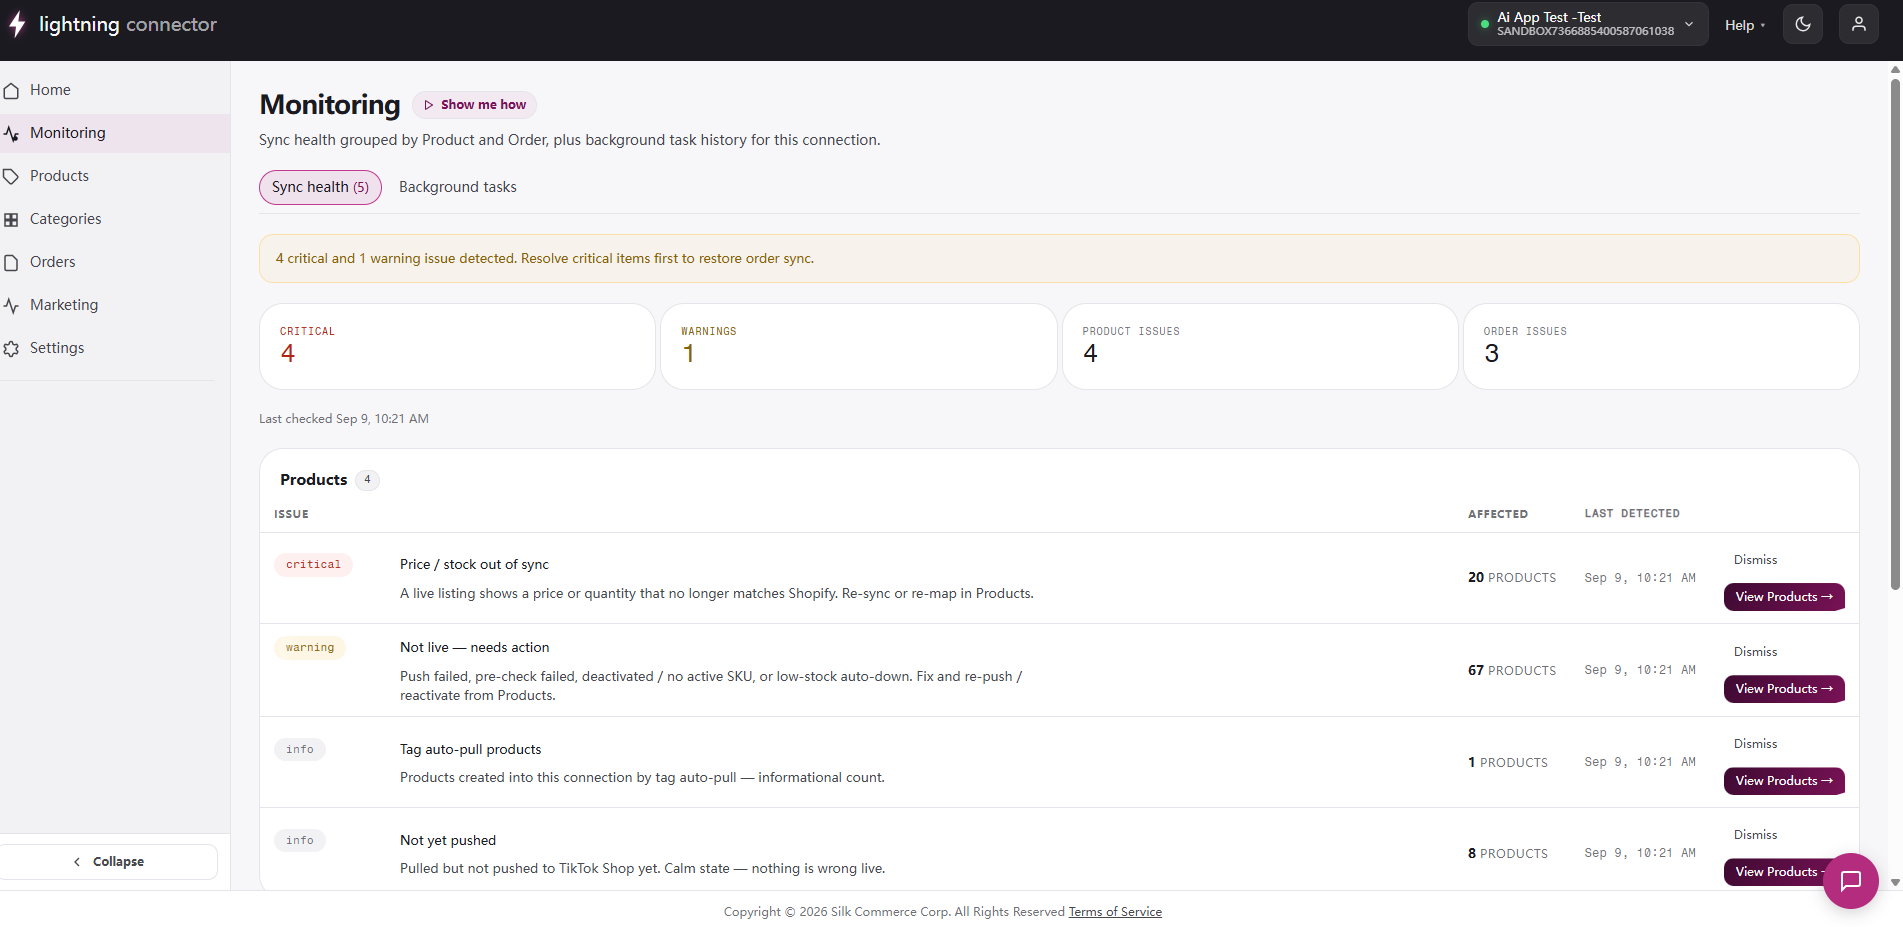Switch to the Sync health tab
The image size is (1903, 927).
point(320,187)
